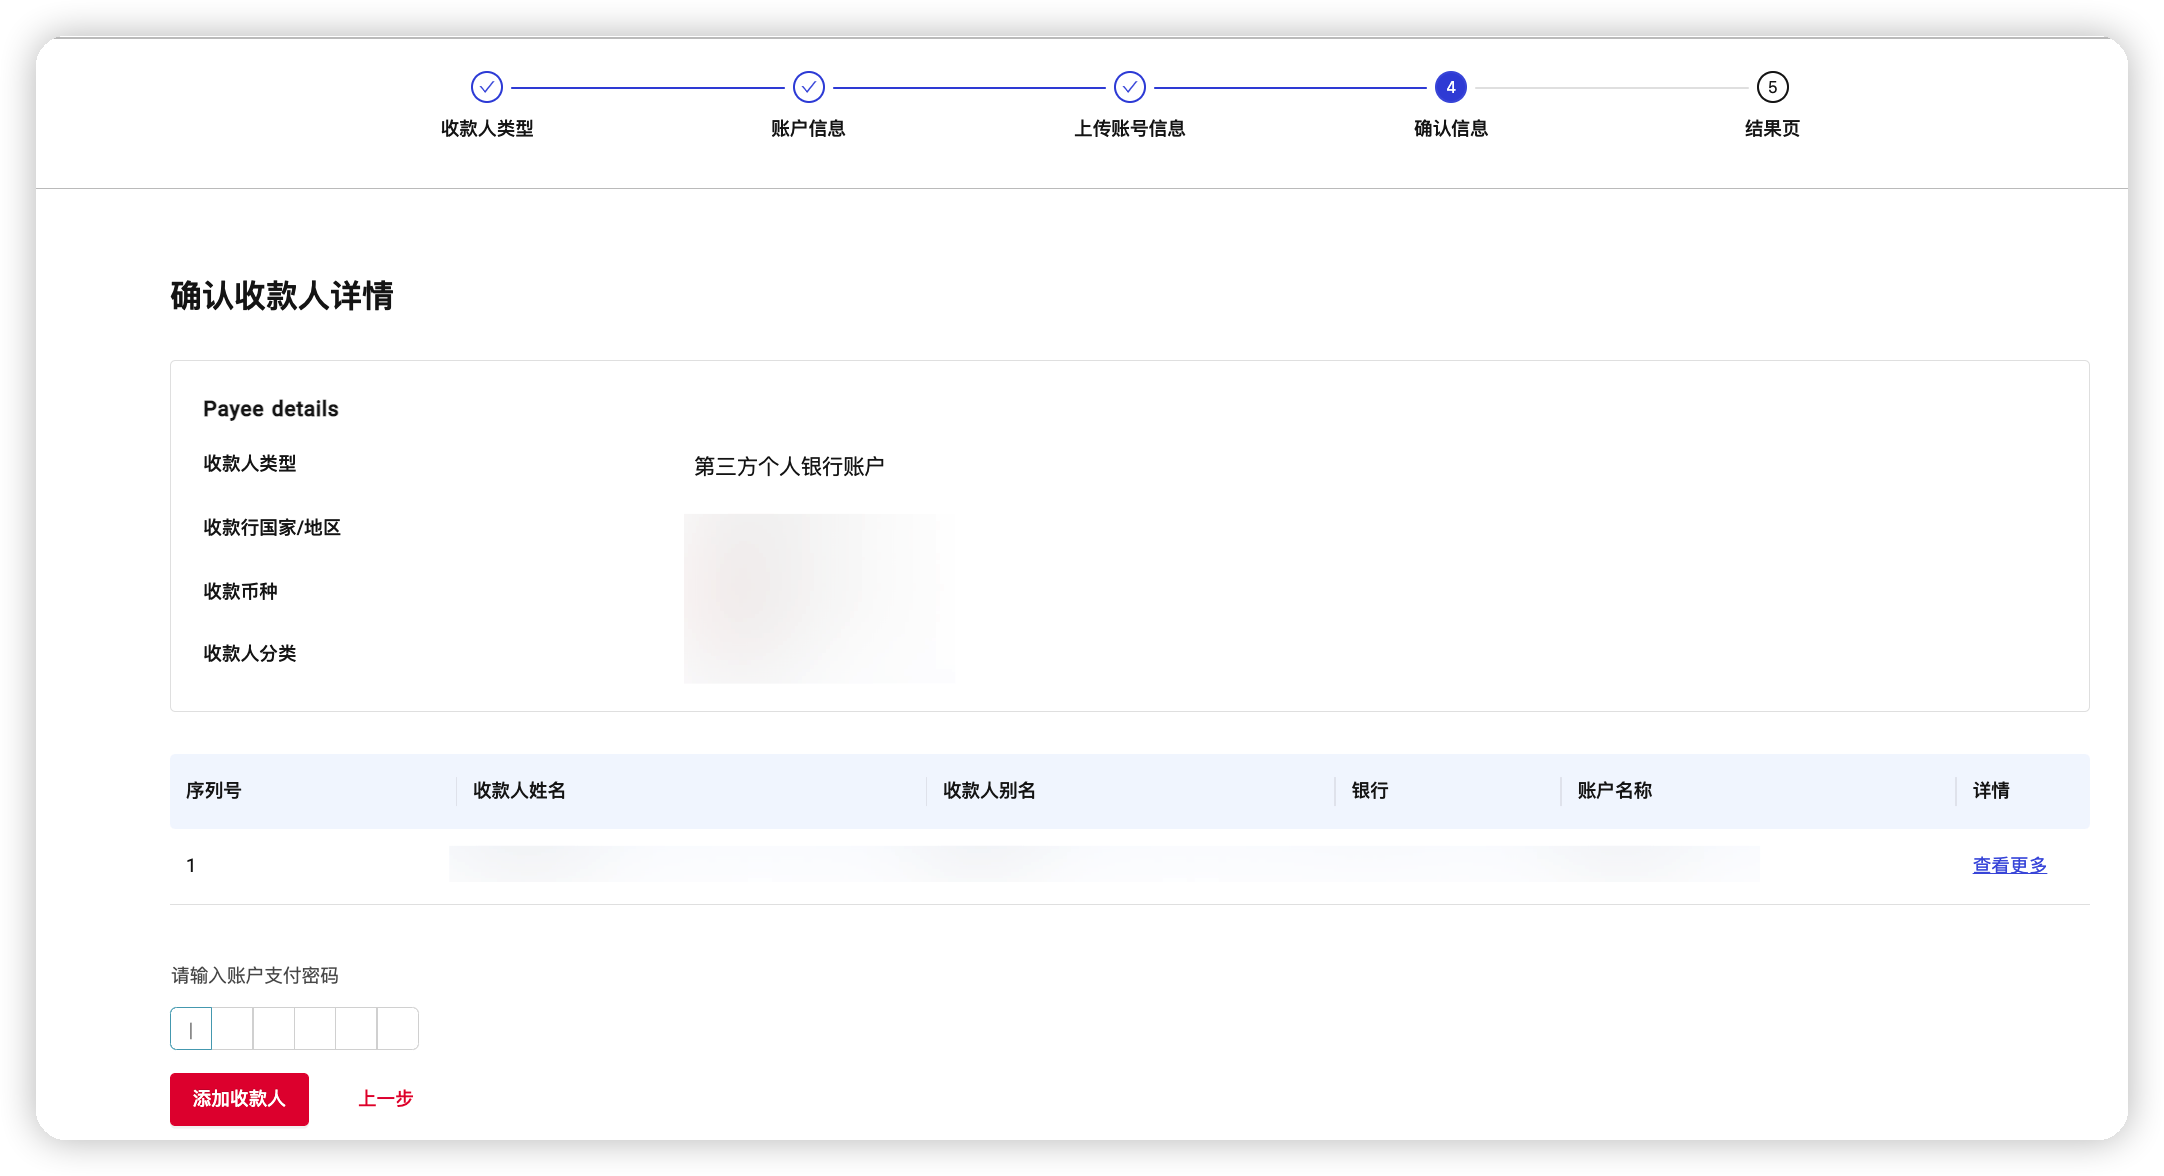Click the completed 账户信息 step circle
The width and height of the screenshot is (2164, 1176).
click(808, 87)
